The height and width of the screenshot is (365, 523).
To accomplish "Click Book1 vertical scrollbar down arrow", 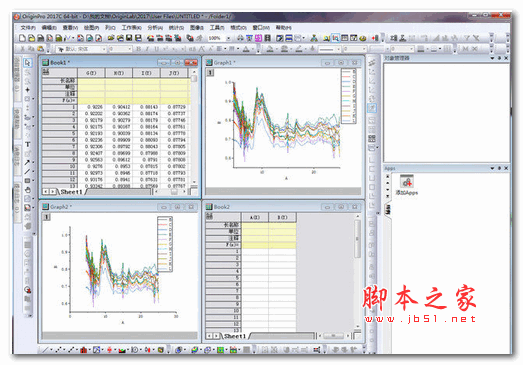I will 194,182.
